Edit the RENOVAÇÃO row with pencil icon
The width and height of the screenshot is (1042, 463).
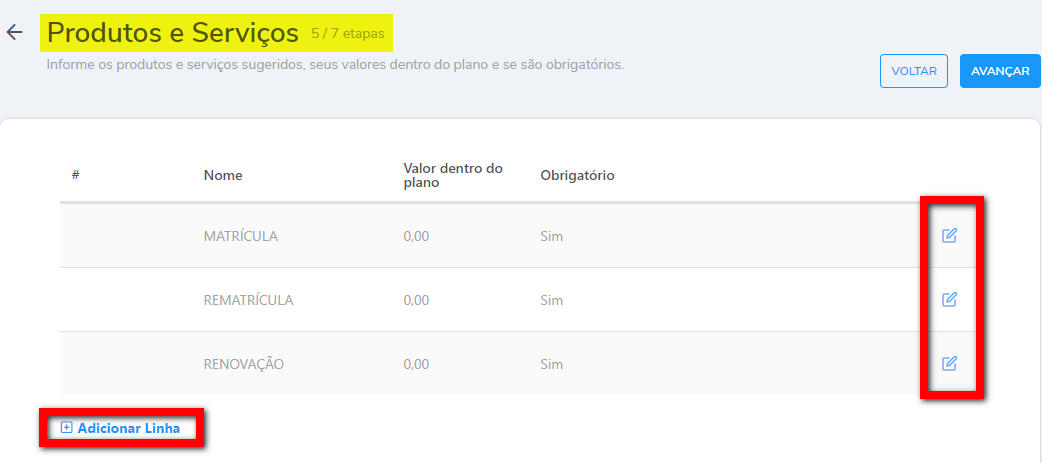[x=949, y=363]
